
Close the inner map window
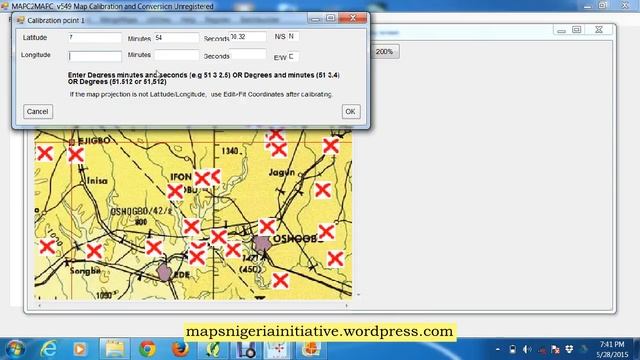(x=599, y=30)
